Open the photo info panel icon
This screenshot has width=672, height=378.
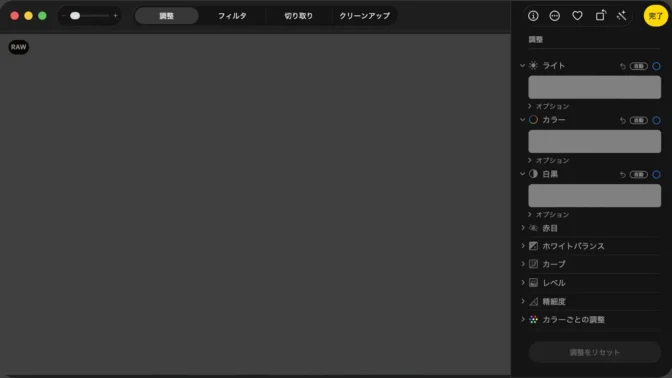point(533,16)
